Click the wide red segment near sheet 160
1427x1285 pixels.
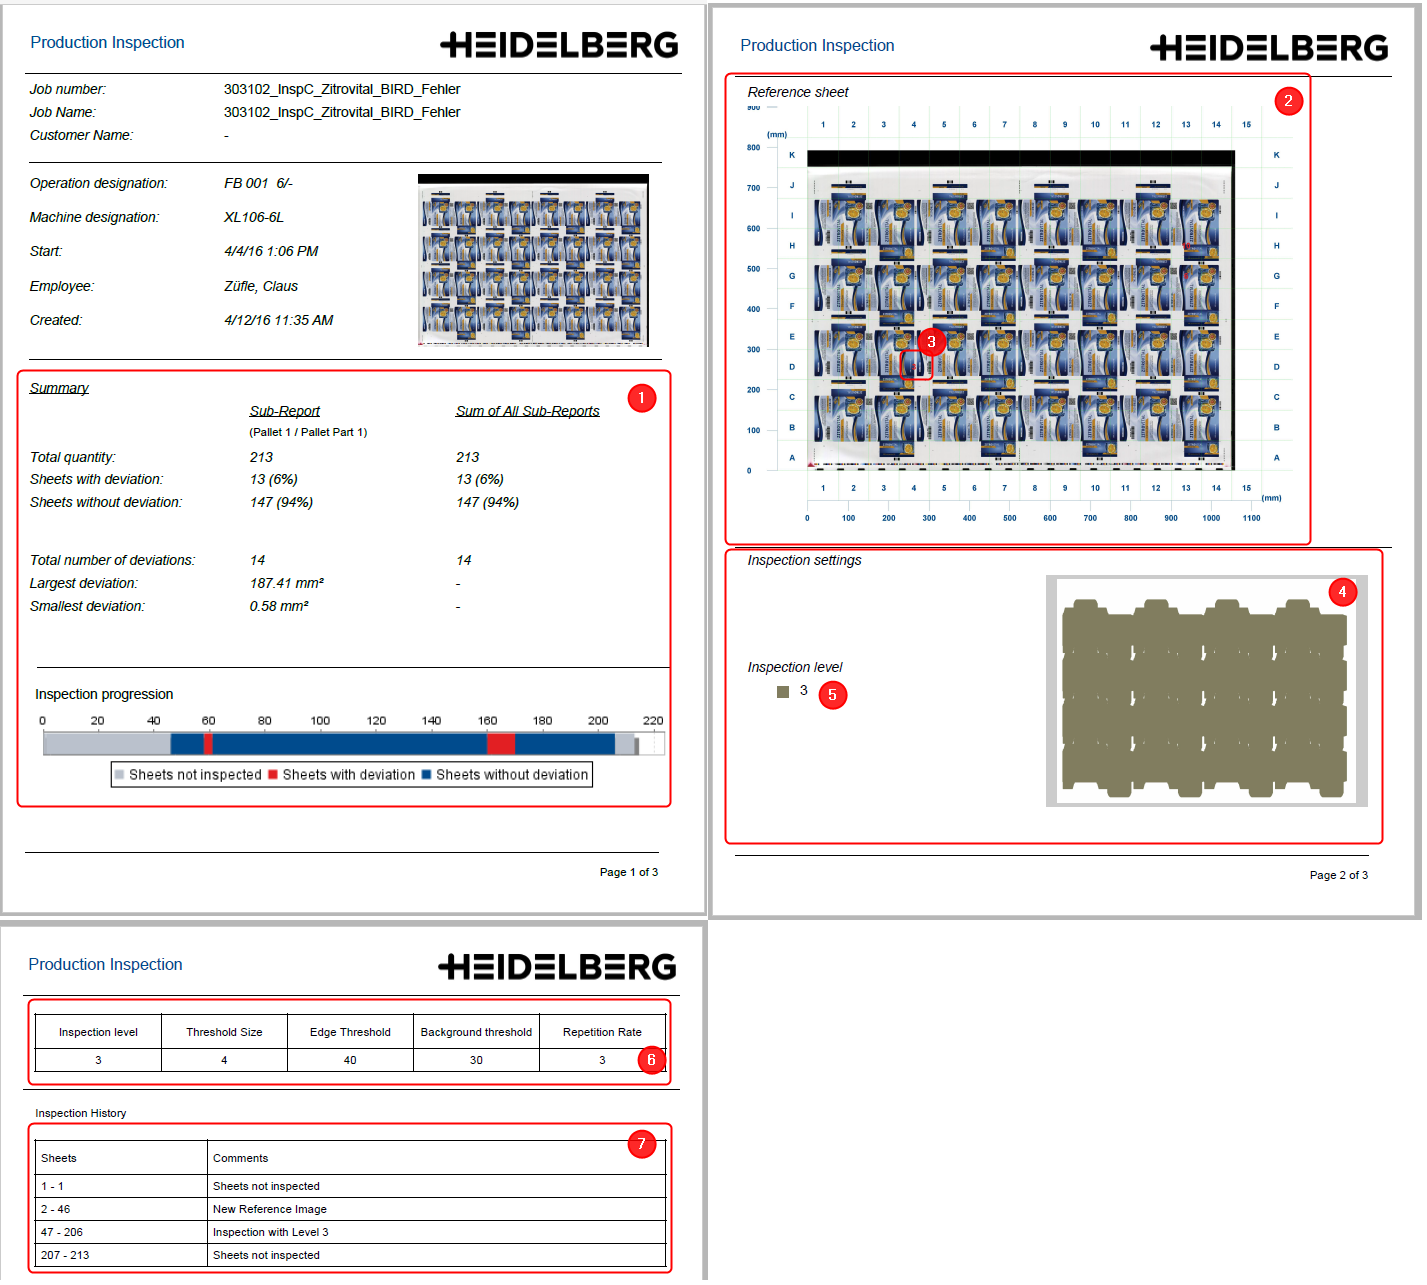(501, 743)
